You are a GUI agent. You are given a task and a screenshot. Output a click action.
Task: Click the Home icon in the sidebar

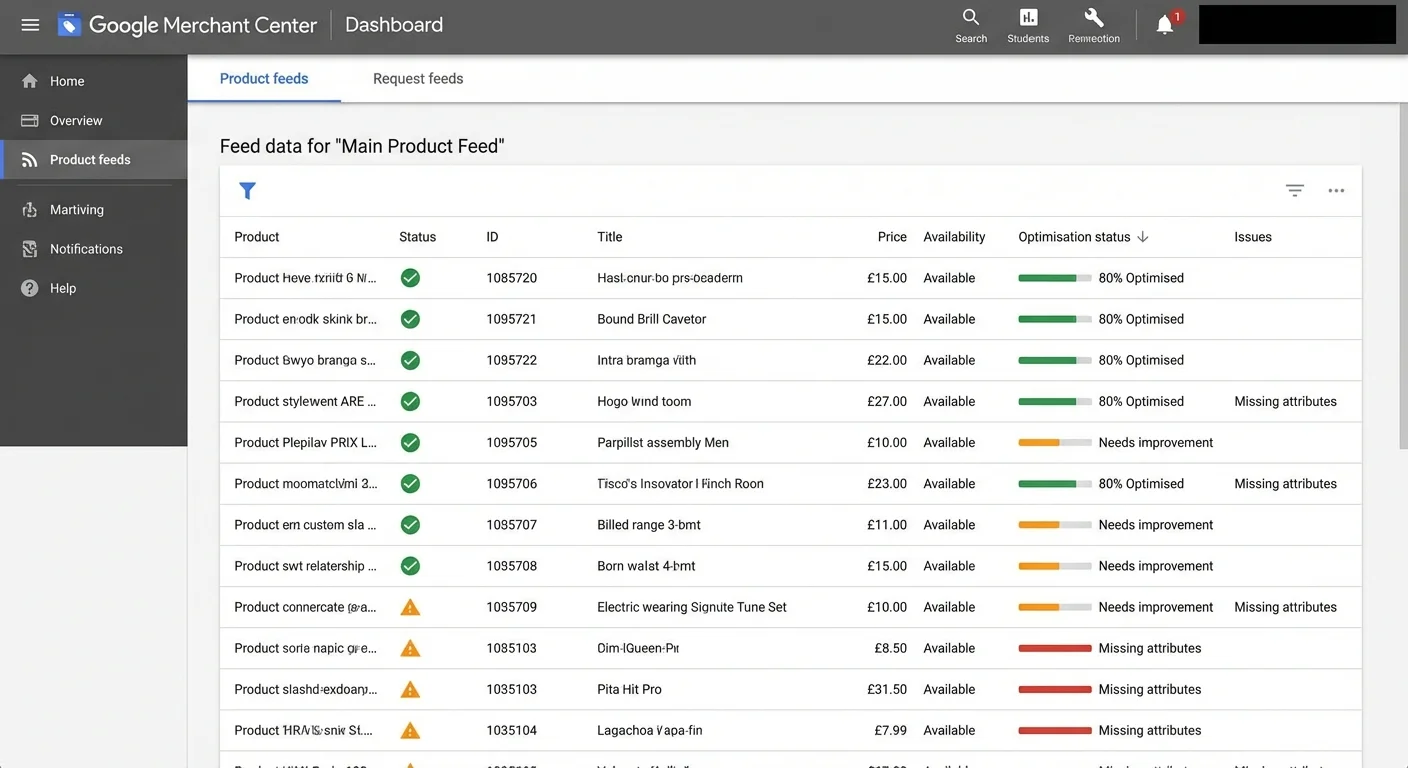30,81
